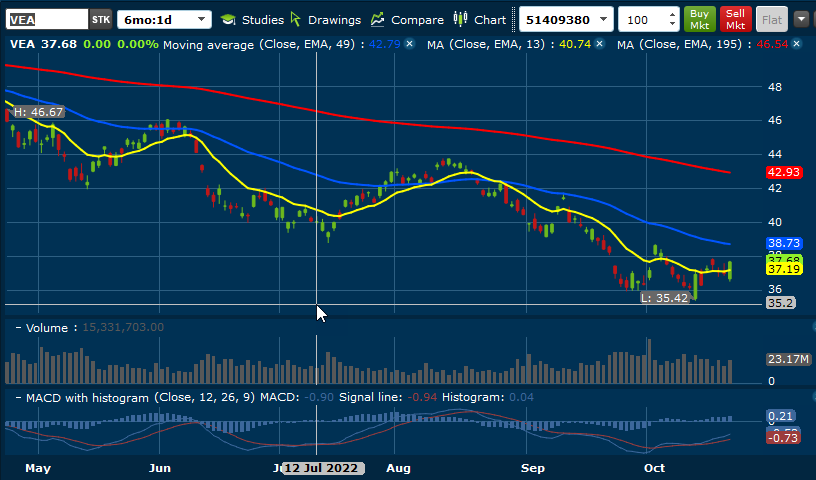The image size is (816, 480).
Task: Click the Volume panel title
Action: coord(47,328)
